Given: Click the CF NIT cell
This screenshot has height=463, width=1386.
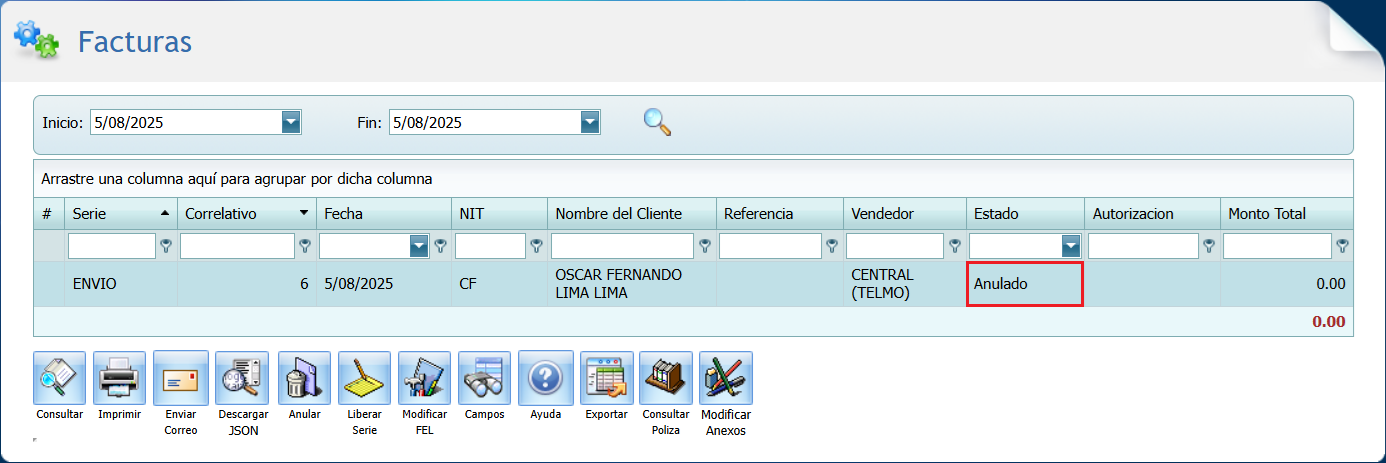Looking at the screenshot, I should coord(499,284).
